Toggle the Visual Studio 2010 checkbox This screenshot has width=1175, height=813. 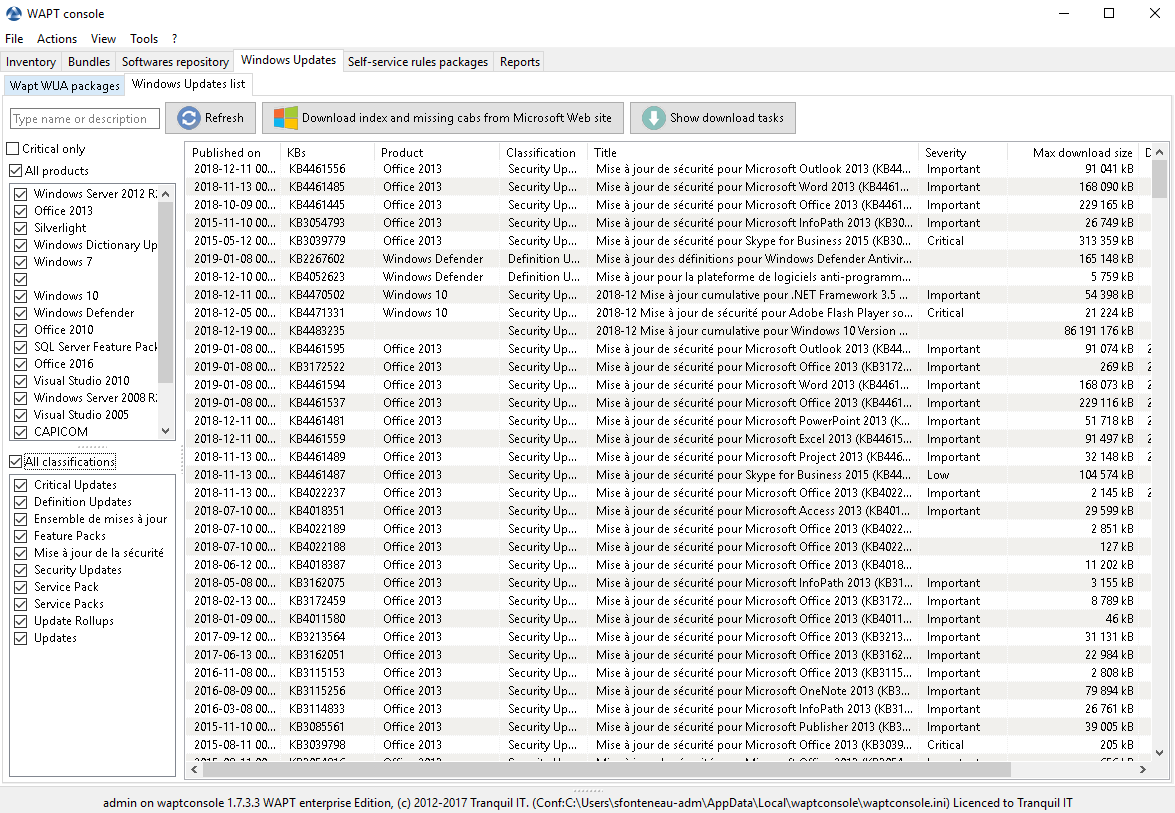pyautogui.click(x=20, y=381)
